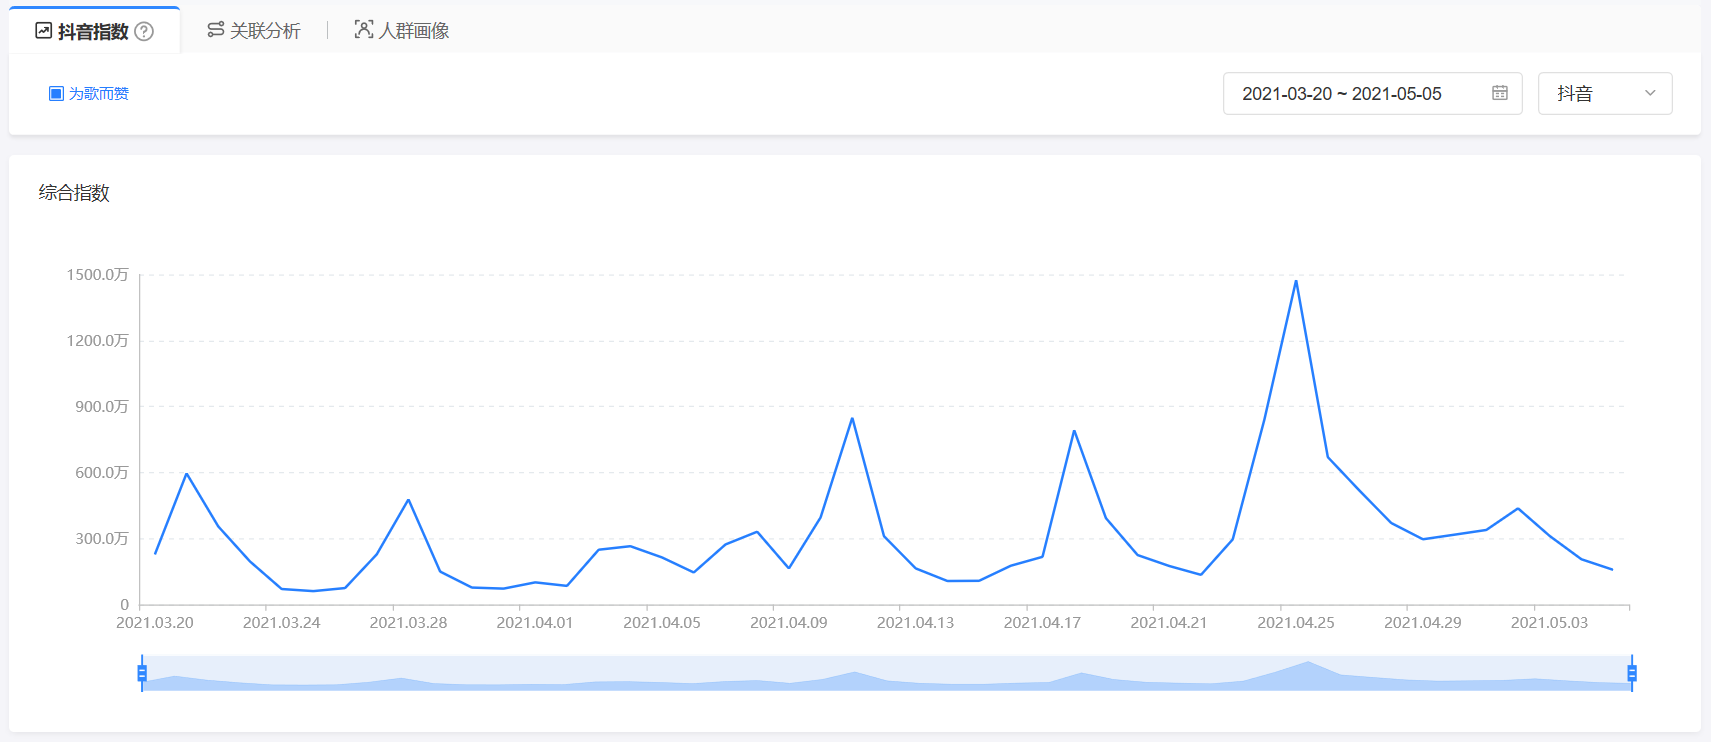The height and width of the screenshot is (742, 1711).
Task: Open the 抖音 platform dropdown
Action: tap(1603, 93)
